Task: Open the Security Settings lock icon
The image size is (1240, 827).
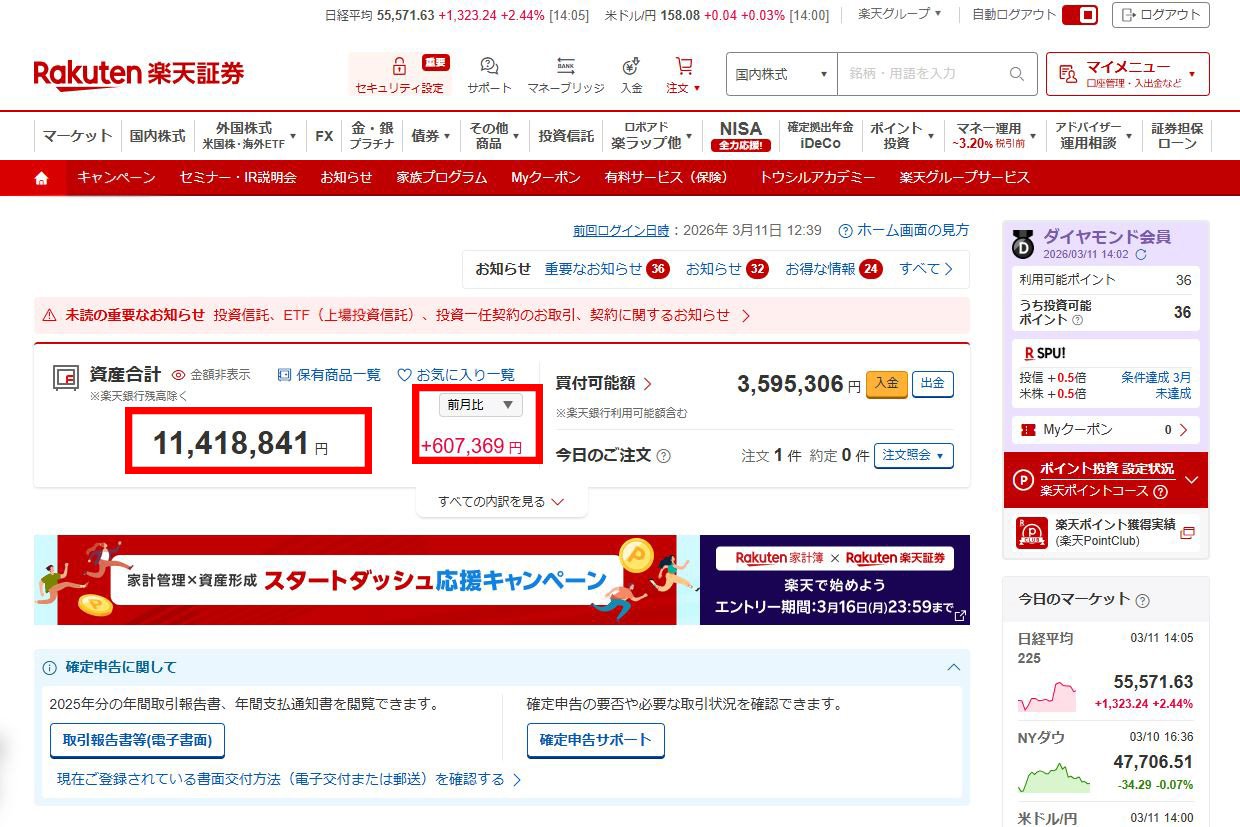Action: click(399, 67)
